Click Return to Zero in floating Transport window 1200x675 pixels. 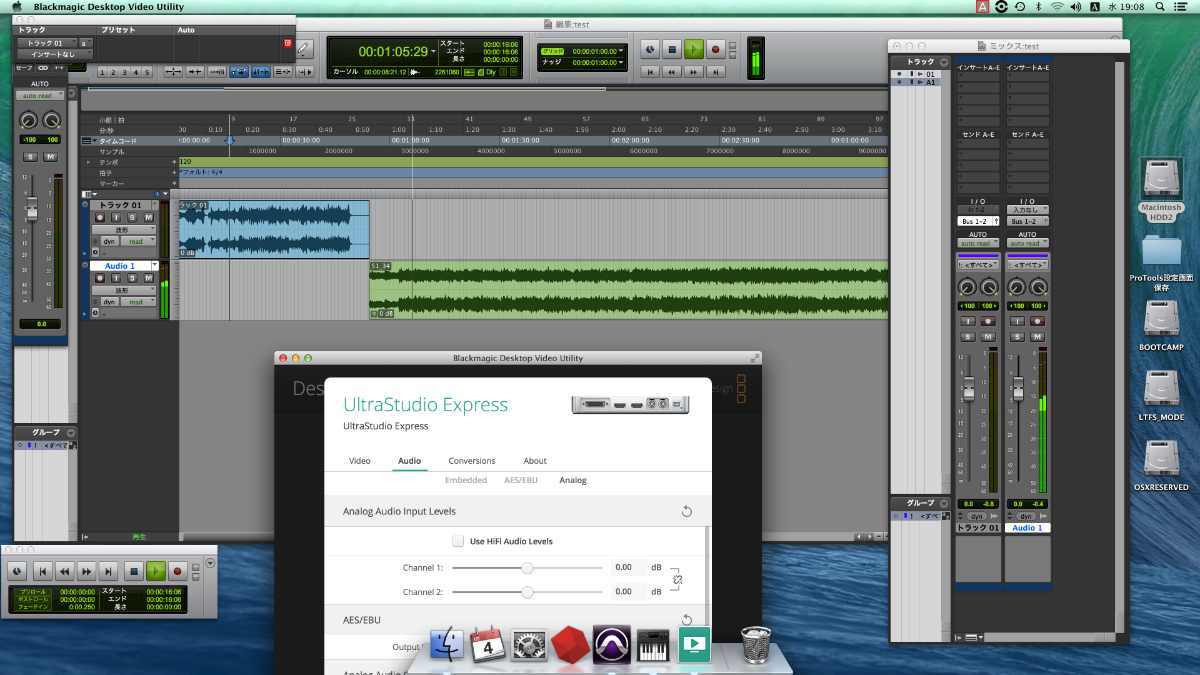click(42, 571)
